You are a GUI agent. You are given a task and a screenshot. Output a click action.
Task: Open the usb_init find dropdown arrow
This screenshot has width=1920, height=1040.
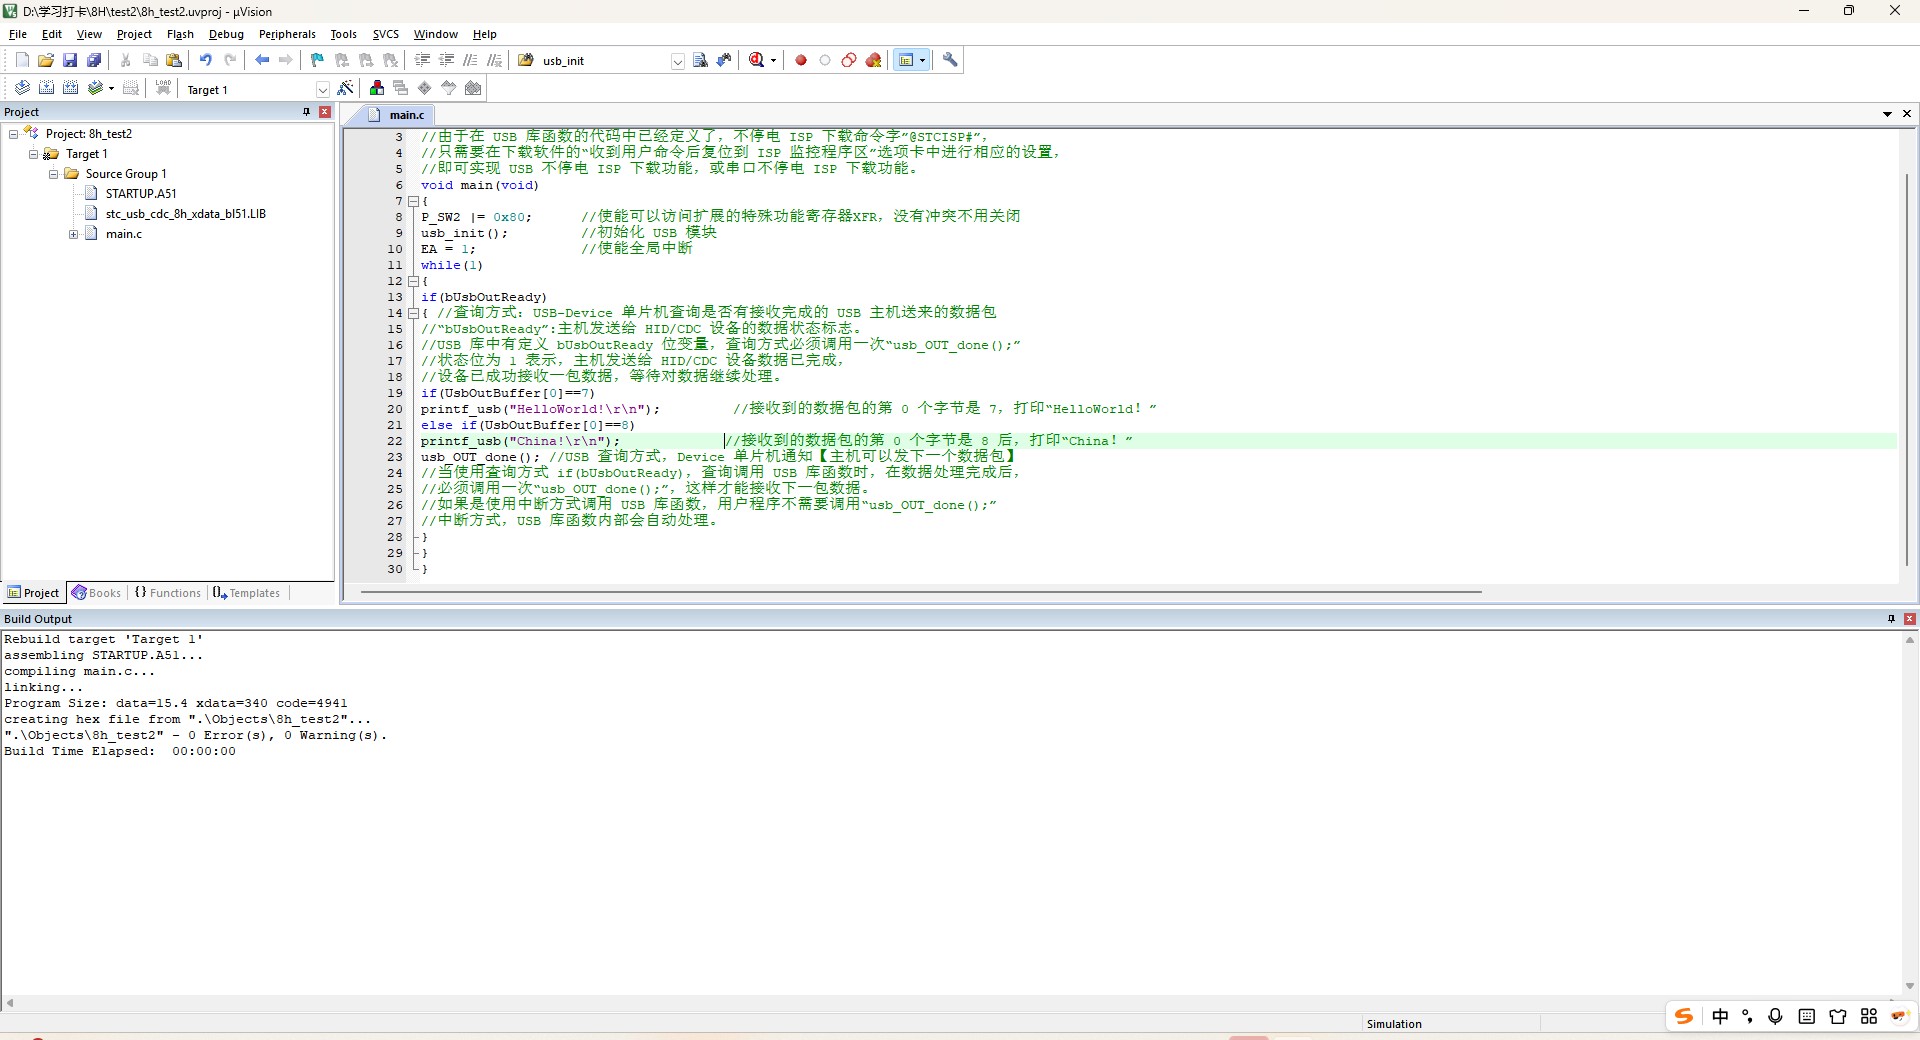tap(677, 61)
